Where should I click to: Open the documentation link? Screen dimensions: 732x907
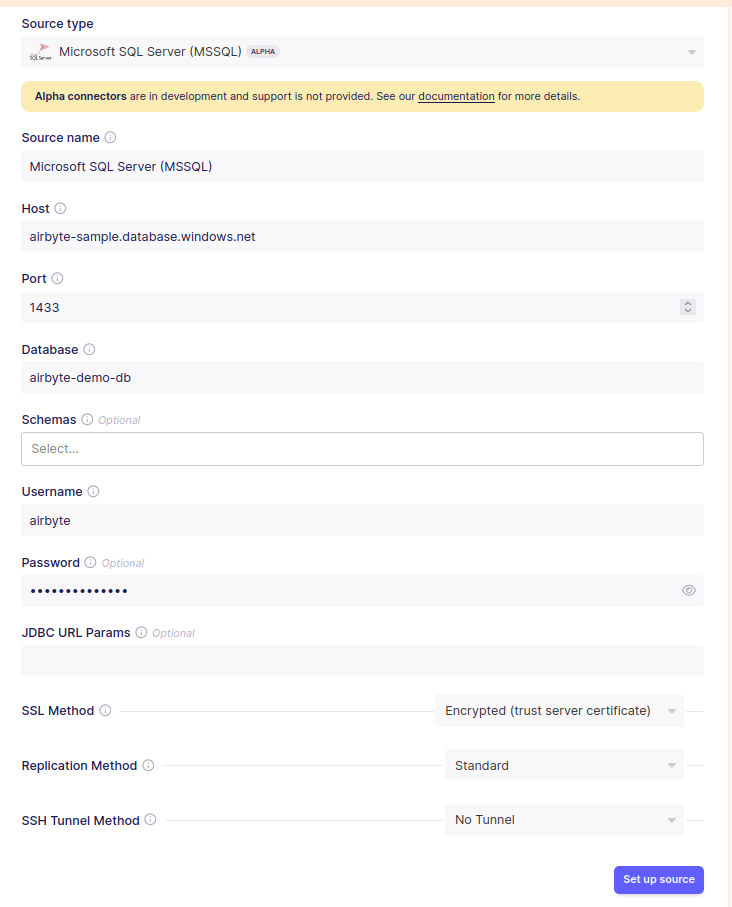point(456,96)
